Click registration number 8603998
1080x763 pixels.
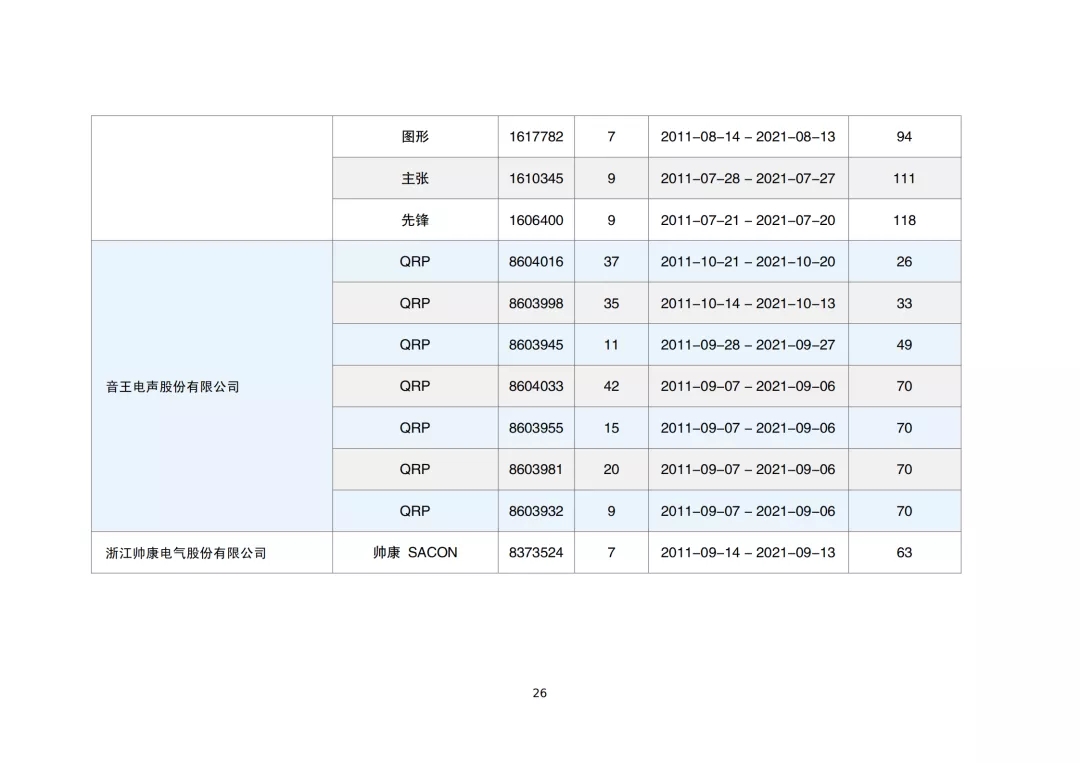pos(536,303)
